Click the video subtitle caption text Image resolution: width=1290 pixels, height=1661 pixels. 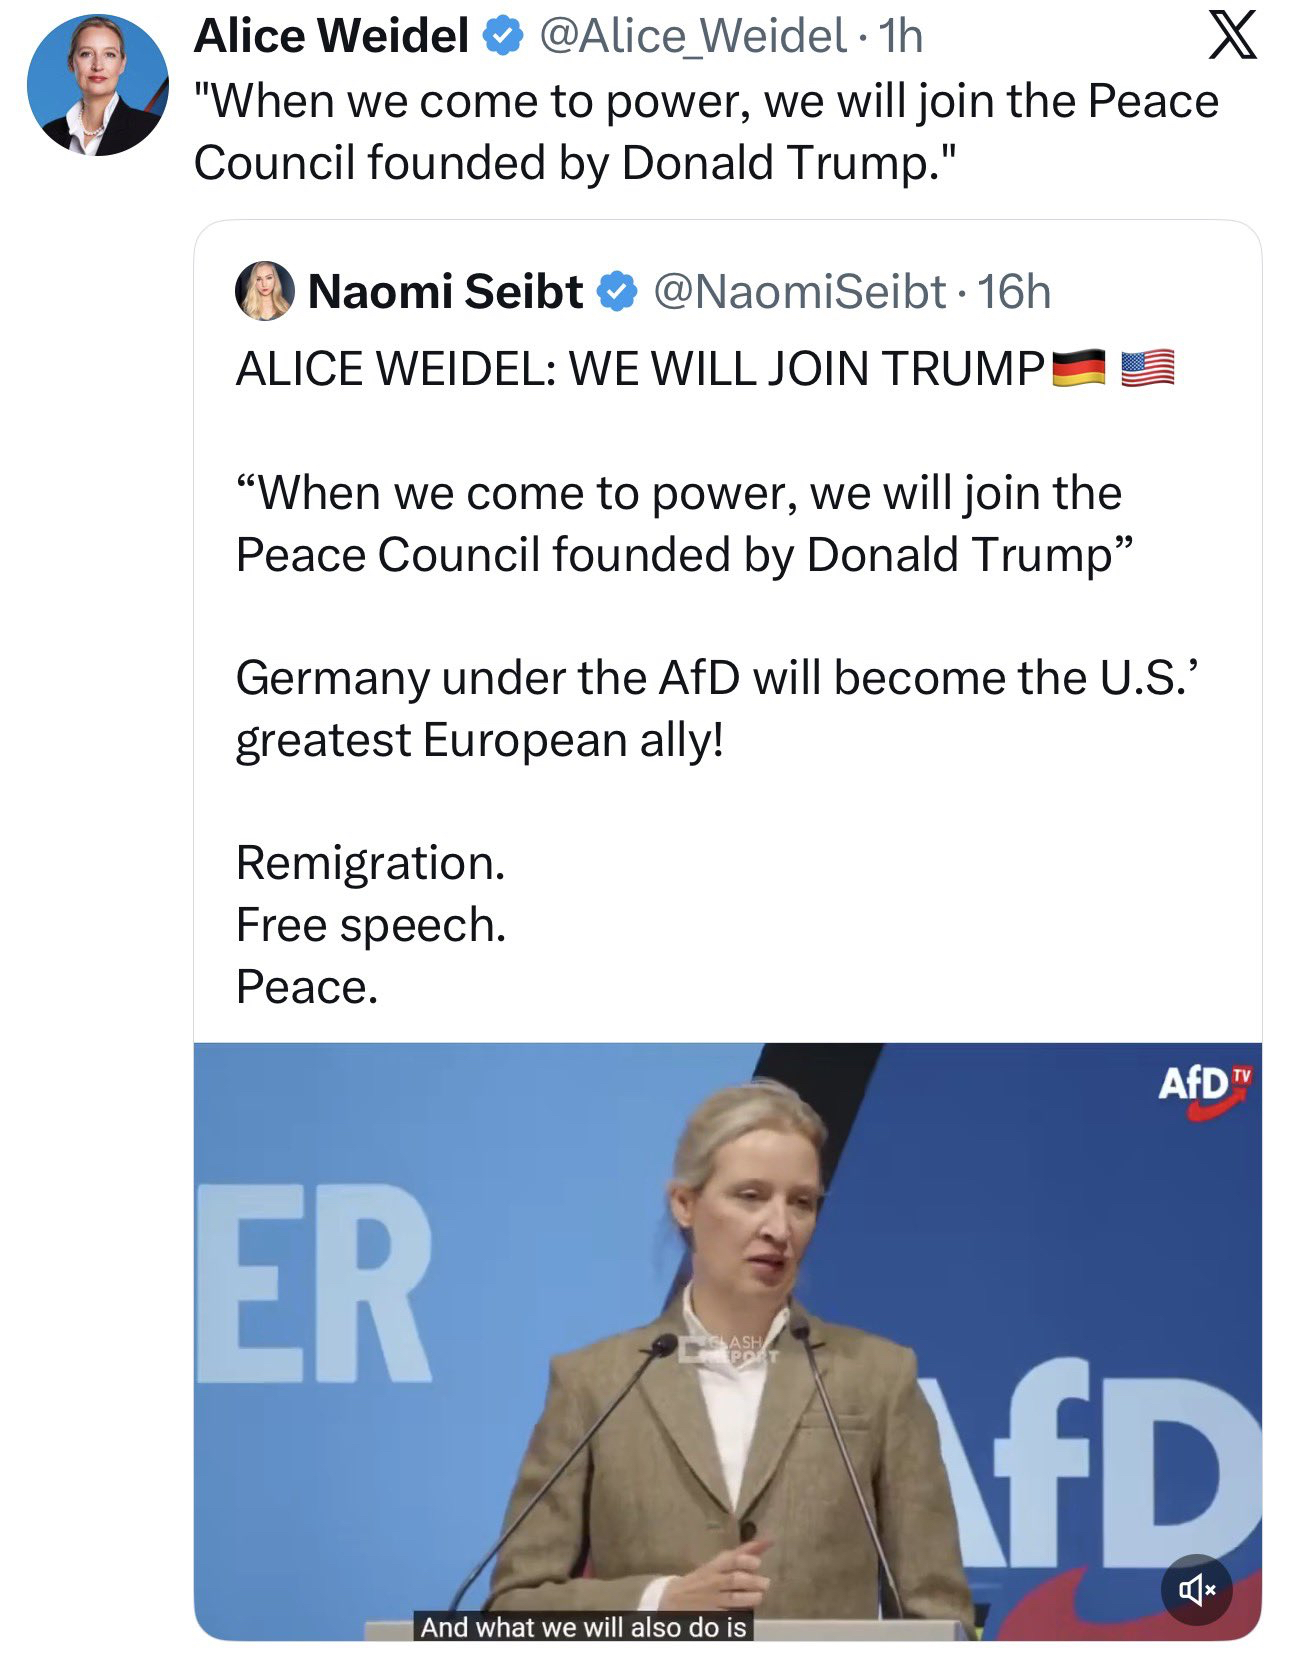pyautogui.click(x=583, y=1627)
